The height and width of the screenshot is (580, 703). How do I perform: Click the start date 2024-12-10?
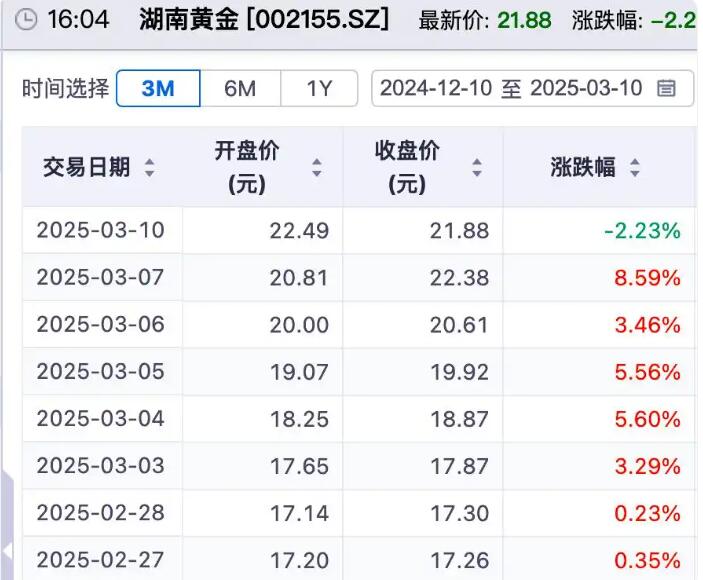coord(436,89)
